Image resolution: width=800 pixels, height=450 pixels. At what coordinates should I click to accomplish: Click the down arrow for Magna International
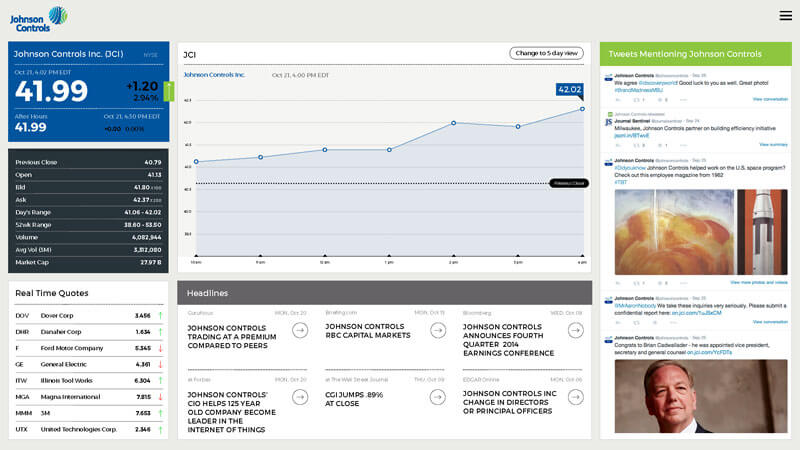pyautogui.click(x=160, y=397)
